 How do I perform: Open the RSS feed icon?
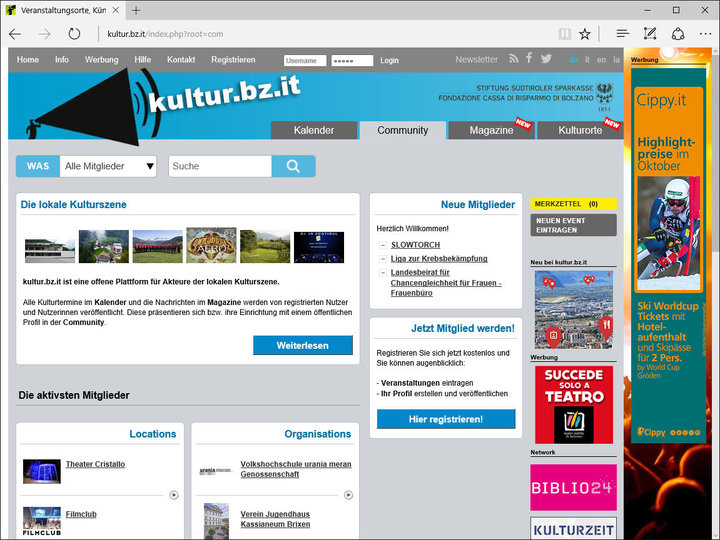click(x=513, y=59)
